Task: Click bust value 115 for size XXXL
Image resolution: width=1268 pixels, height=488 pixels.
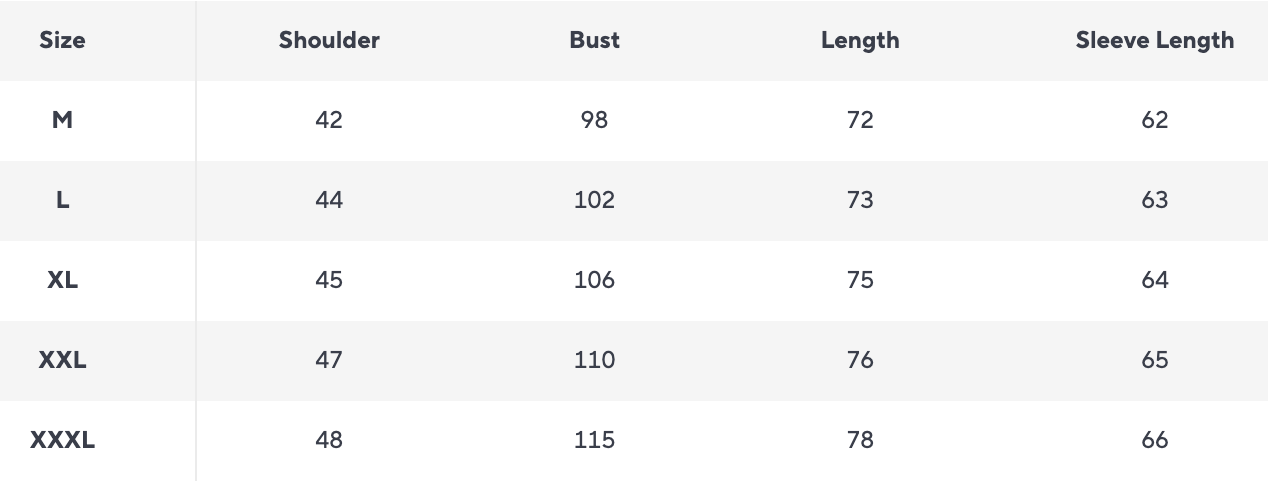Action: tap(594, 440)
